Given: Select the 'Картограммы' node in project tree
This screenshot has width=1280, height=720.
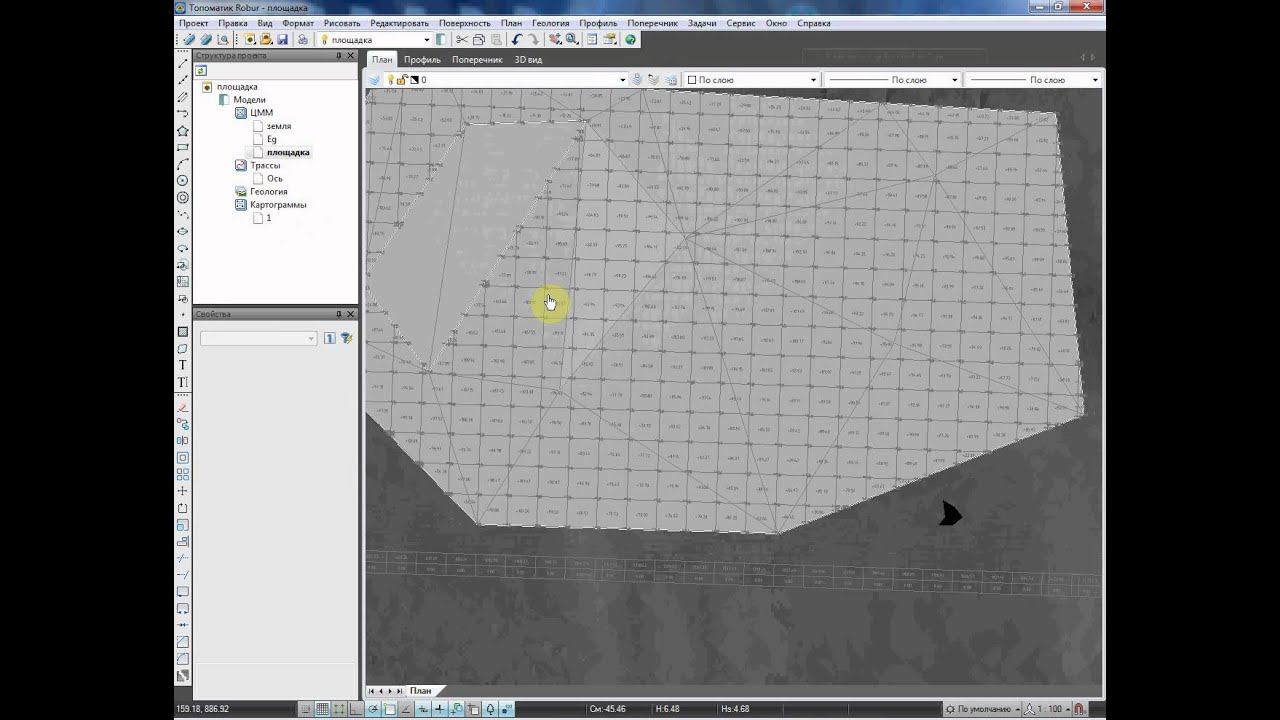Looking at the screenshot, I should tap(278, 205).
